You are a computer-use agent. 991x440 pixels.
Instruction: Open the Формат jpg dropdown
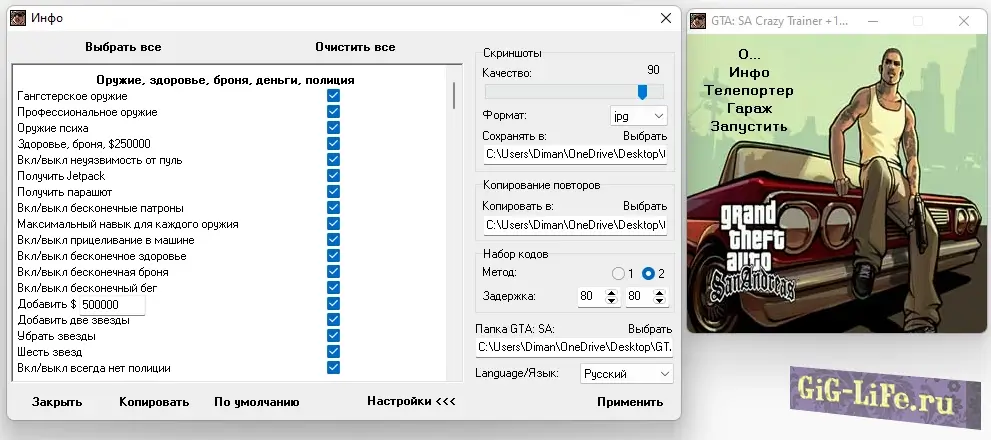tap(638, 116)
